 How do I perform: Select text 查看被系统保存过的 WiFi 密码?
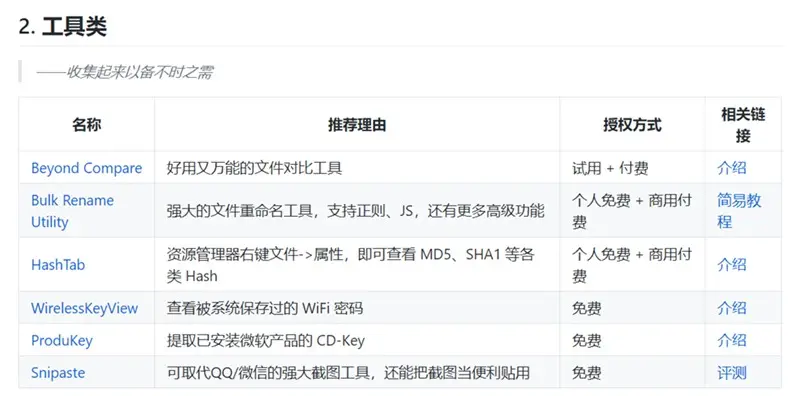[265, 308]
